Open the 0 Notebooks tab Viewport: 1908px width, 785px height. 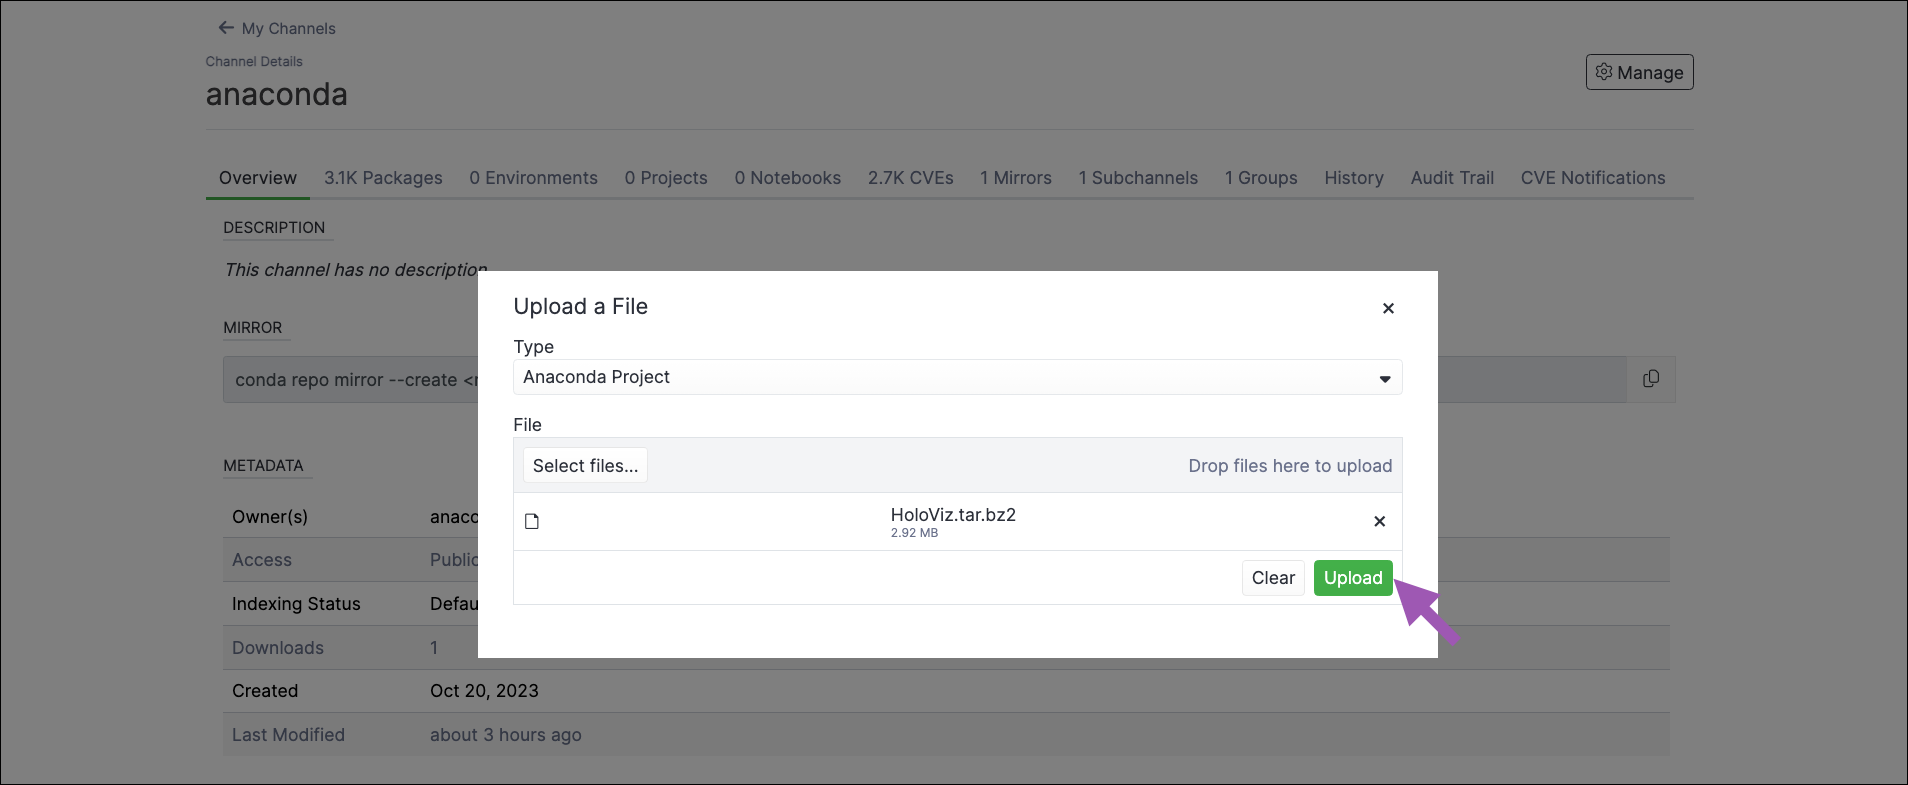pyautogui.click(x=787, y=178)
